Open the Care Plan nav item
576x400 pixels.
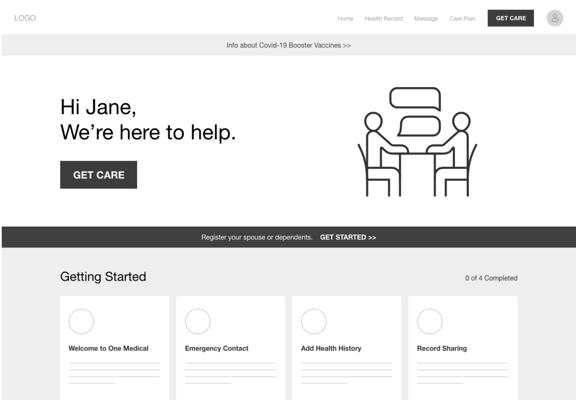[x=462, y=18]
